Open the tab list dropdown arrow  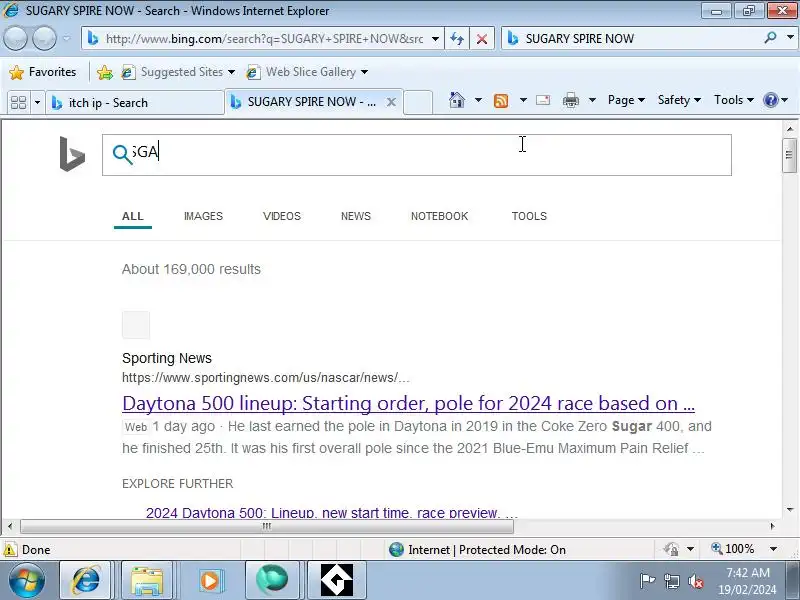coord(37,103)
